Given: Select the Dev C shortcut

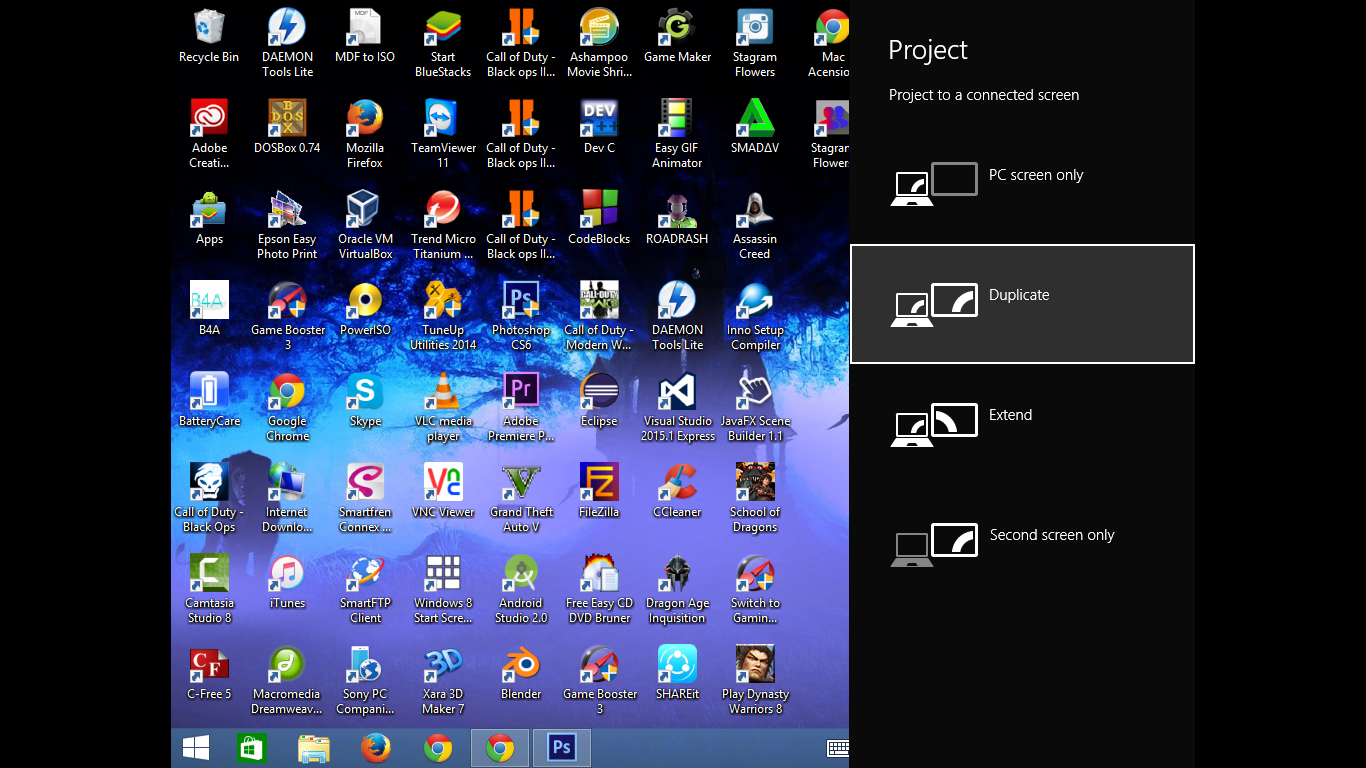Looking at the screenshot, I should click(x=599, y=127).
